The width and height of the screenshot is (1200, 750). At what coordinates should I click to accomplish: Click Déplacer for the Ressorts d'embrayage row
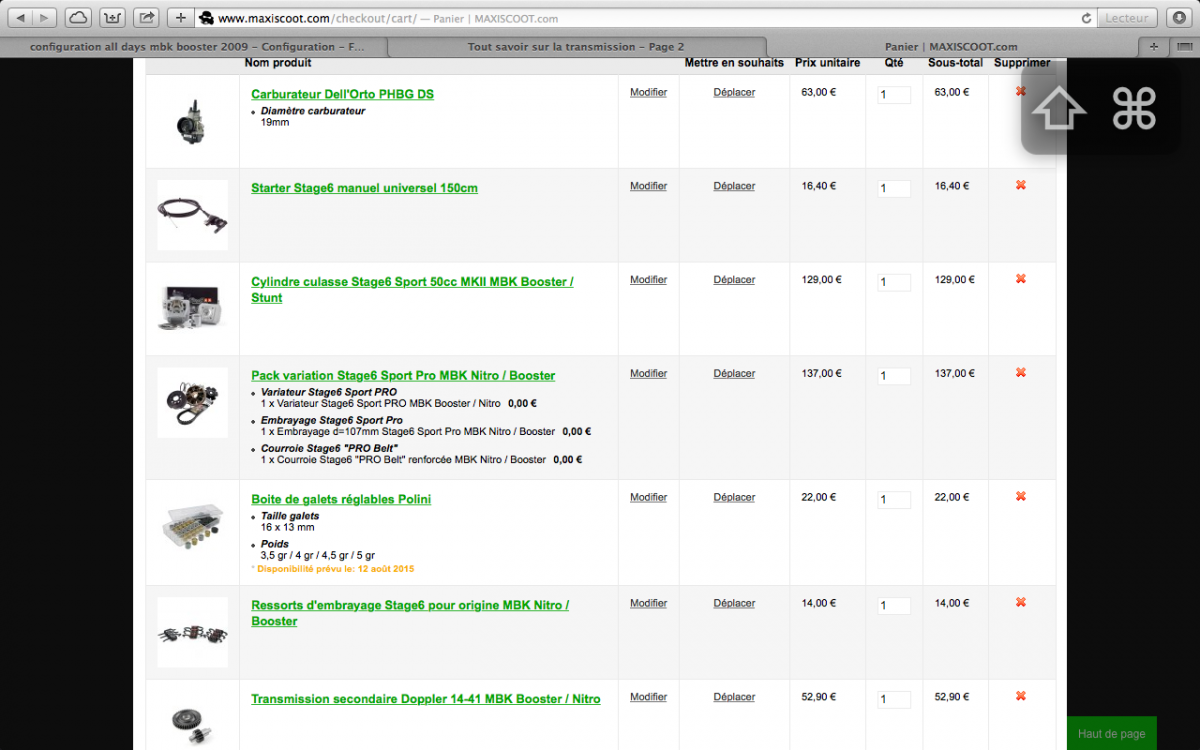[x=734, y=604]
